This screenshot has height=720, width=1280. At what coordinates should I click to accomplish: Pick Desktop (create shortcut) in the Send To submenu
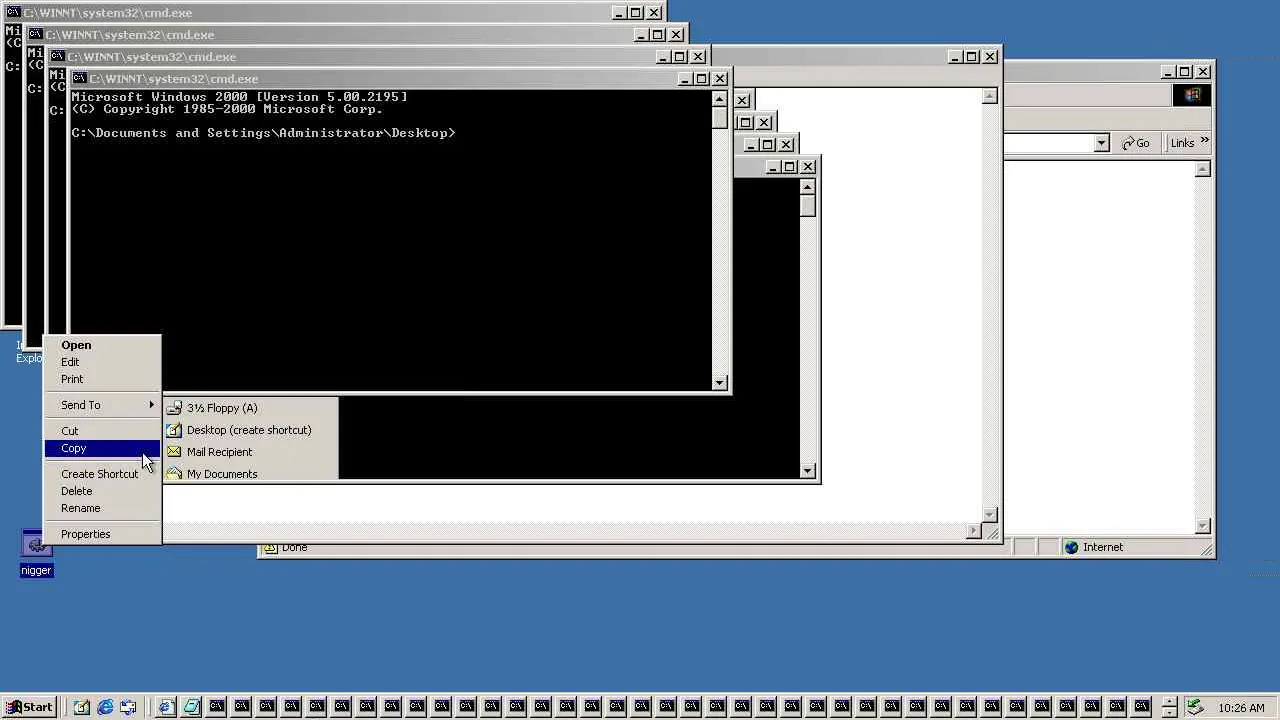(x=251, y=430)
